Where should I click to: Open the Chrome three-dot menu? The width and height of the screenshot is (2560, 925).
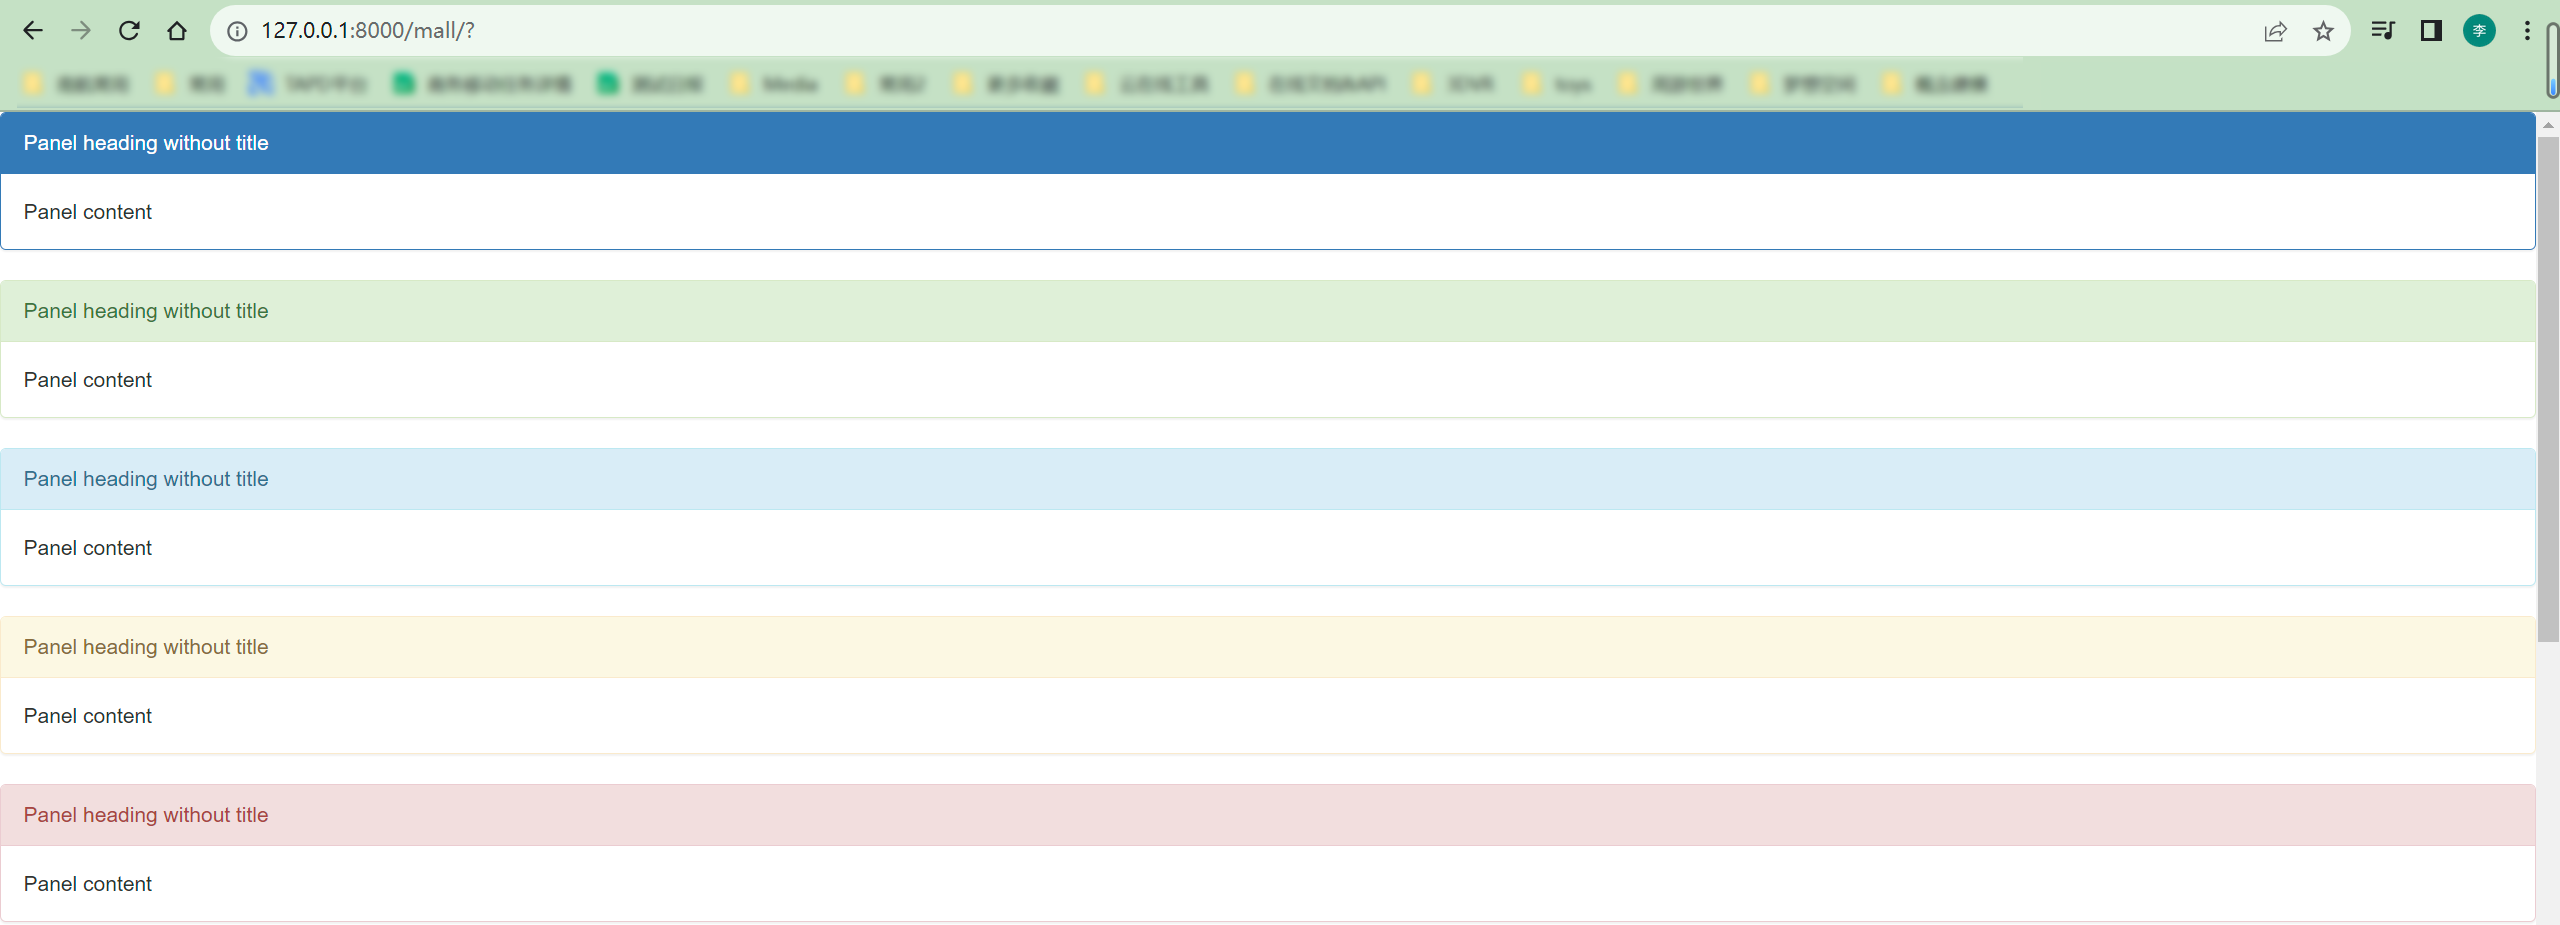(2527, 30)
